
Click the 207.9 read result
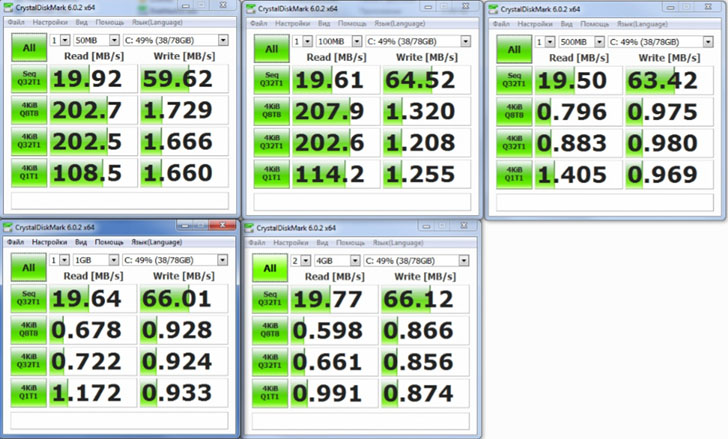point(336,111)
